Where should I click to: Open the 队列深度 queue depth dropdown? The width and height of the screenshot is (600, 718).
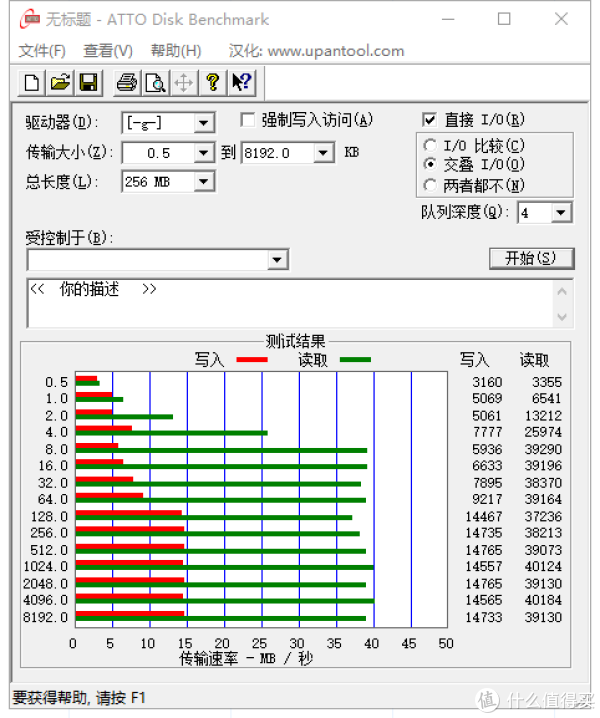pyautogui.click(x=561, y=212)
